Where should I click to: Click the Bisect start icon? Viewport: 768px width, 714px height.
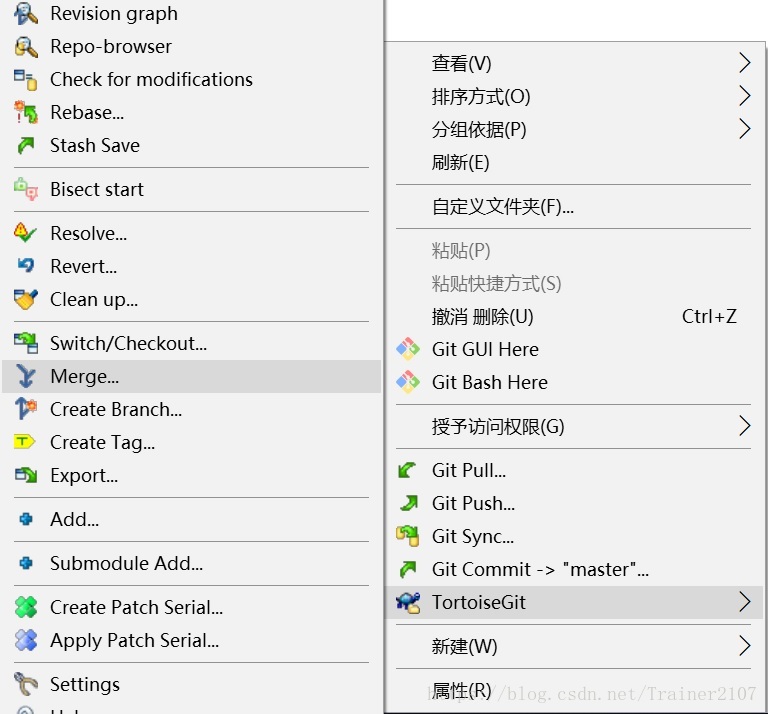[x=25, y=190]
